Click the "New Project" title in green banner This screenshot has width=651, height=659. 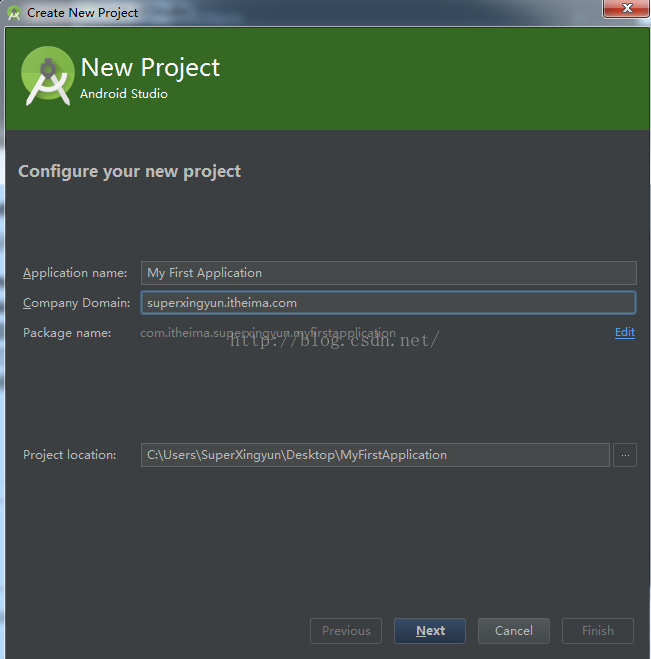pyautogui.click(x=150, y=68)
